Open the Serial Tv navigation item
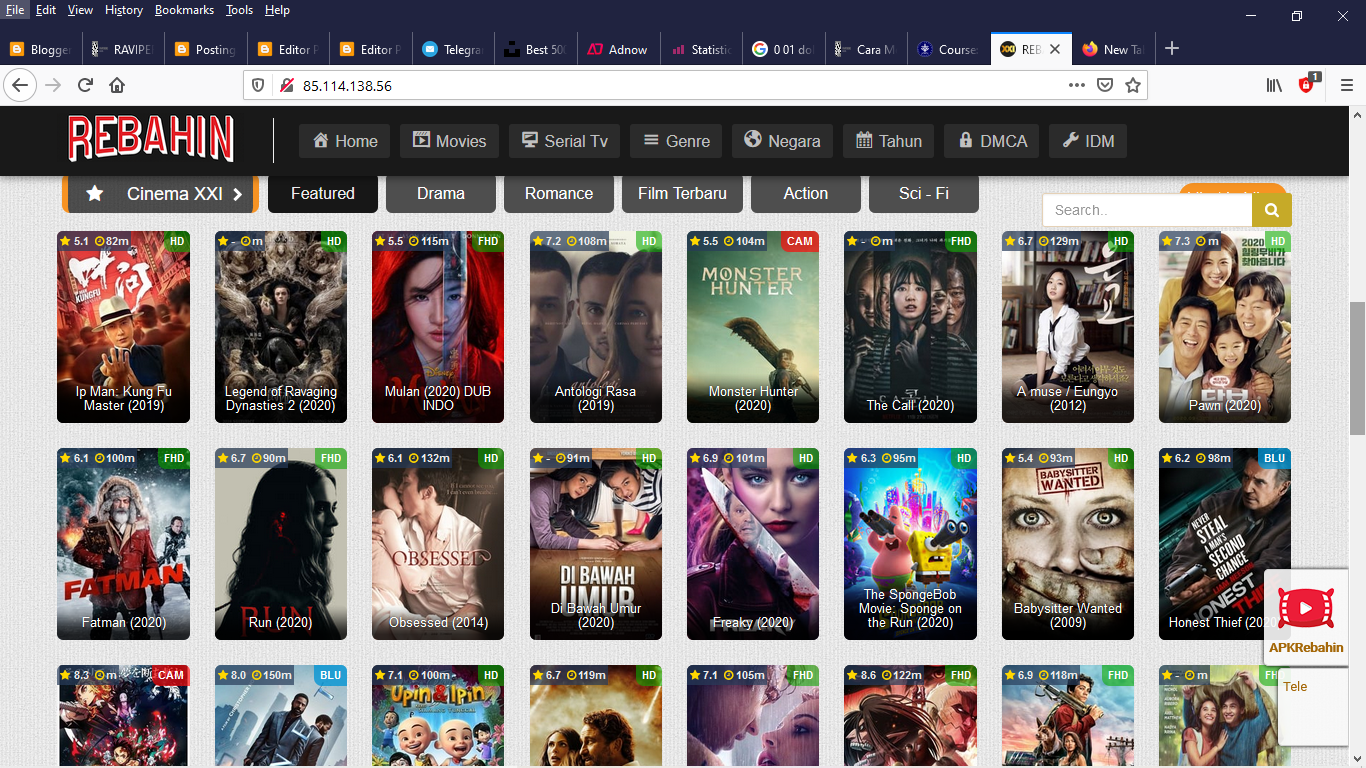The image size is (1366, 768). point(564,141)
